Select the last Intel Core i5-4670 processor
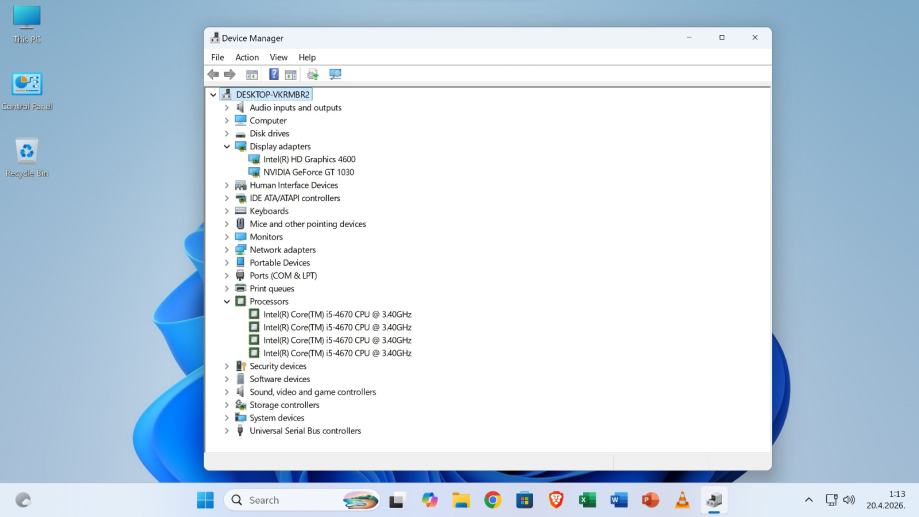Viewport: 919px width, 517px height. point(337,353)
